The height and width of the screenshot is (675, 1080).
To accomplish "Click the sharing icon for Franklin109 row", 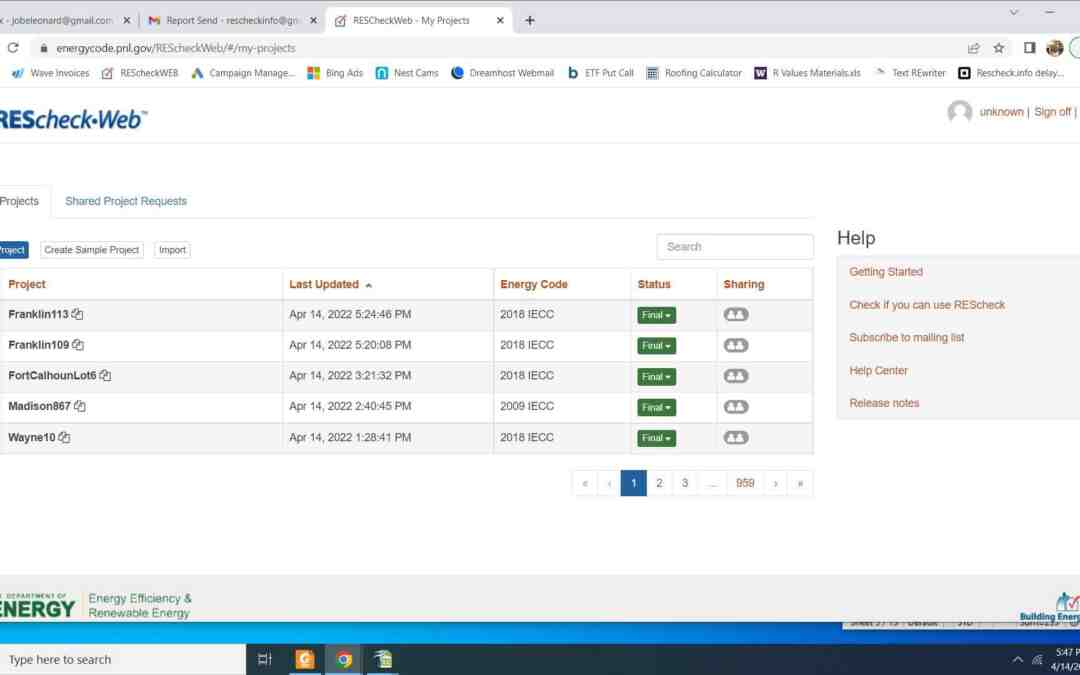I will tap(736, 345).
